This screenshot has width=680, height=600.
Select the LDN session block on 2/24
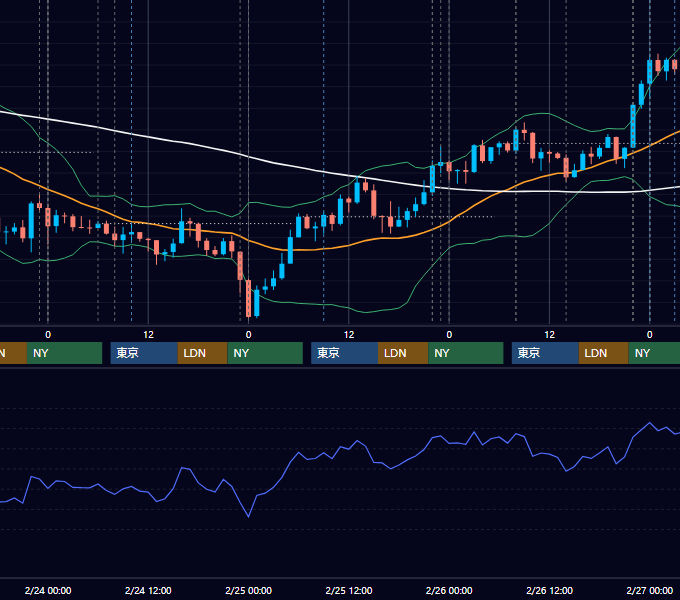tap(203, 353)
